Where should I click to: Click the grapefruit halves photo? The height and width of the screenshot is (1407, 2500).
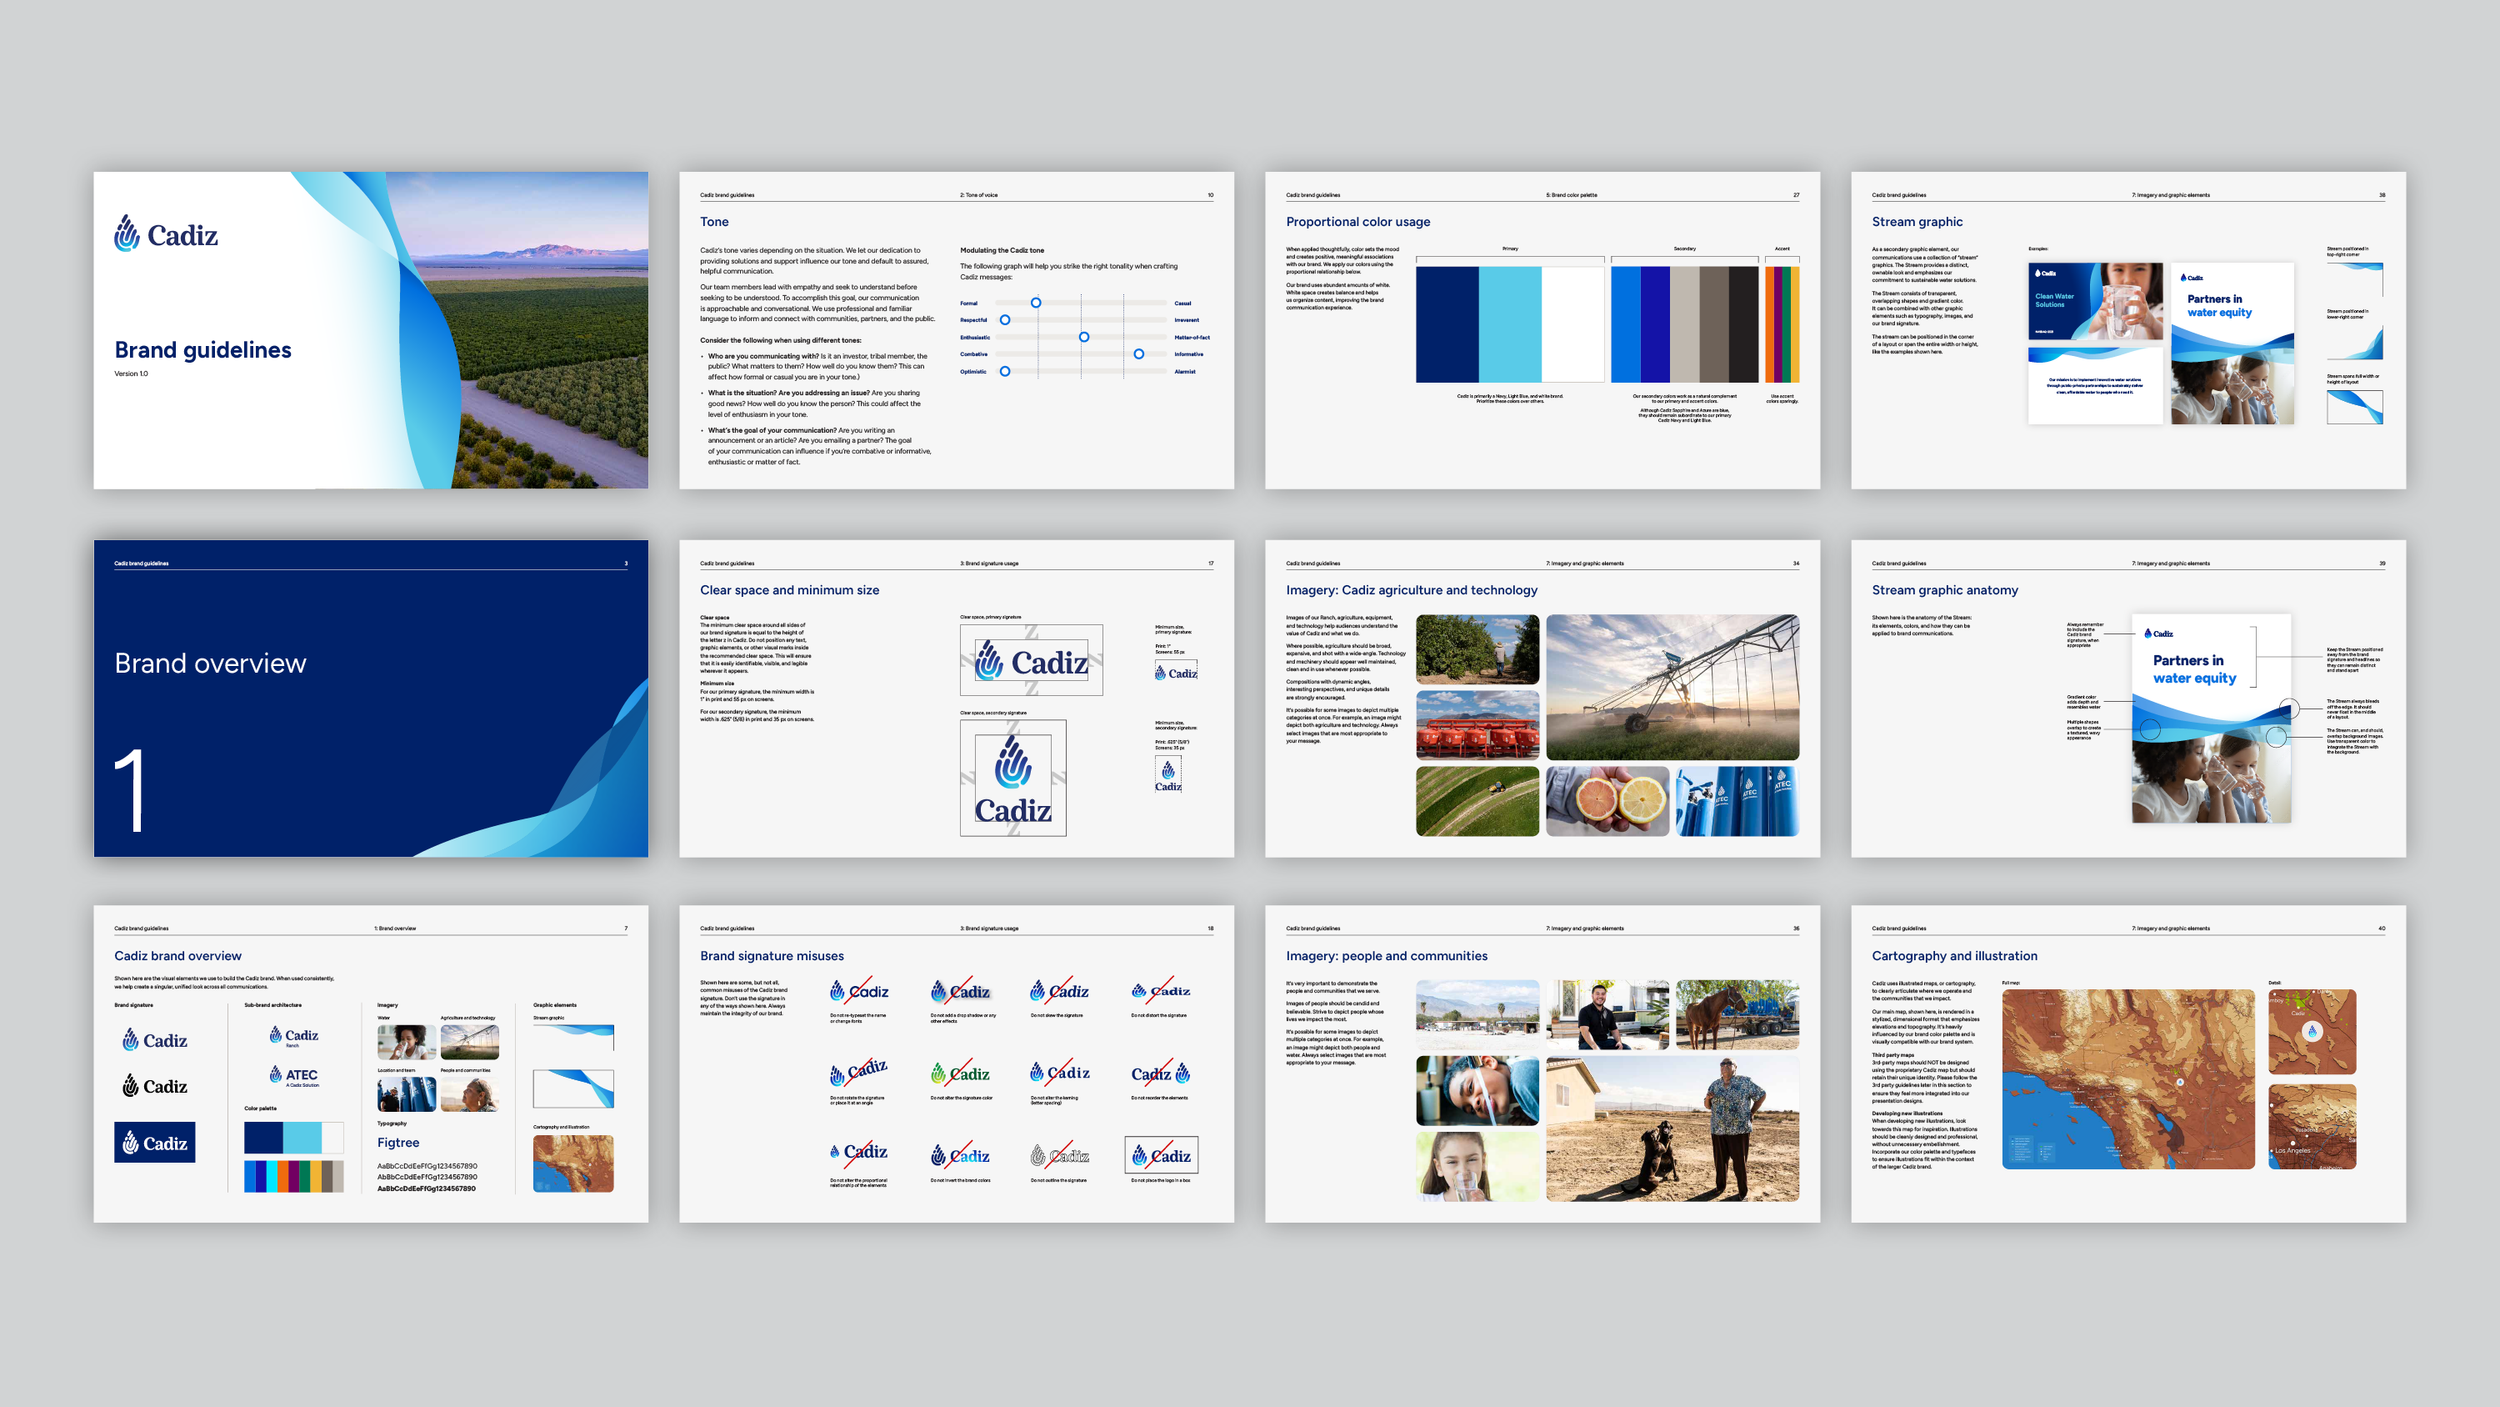tap(1606, 801)
